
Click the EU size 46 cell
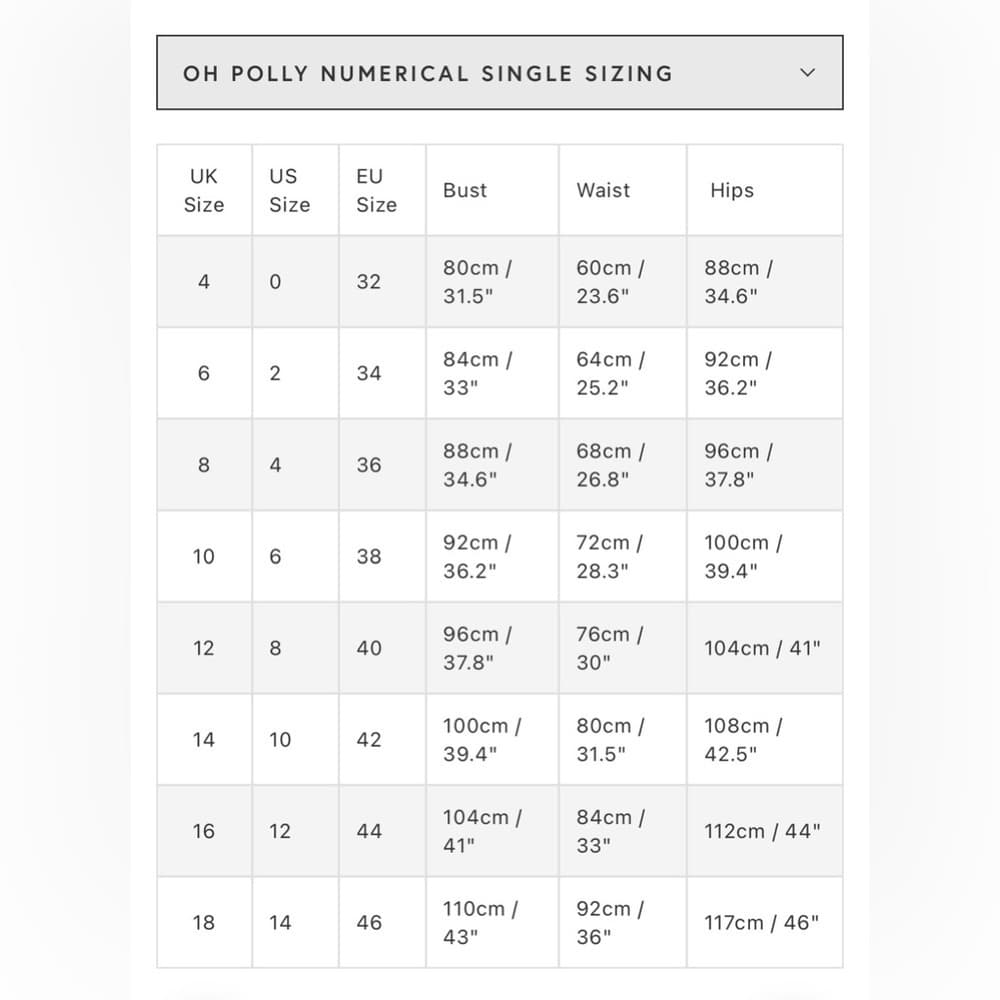pos(382,922)
